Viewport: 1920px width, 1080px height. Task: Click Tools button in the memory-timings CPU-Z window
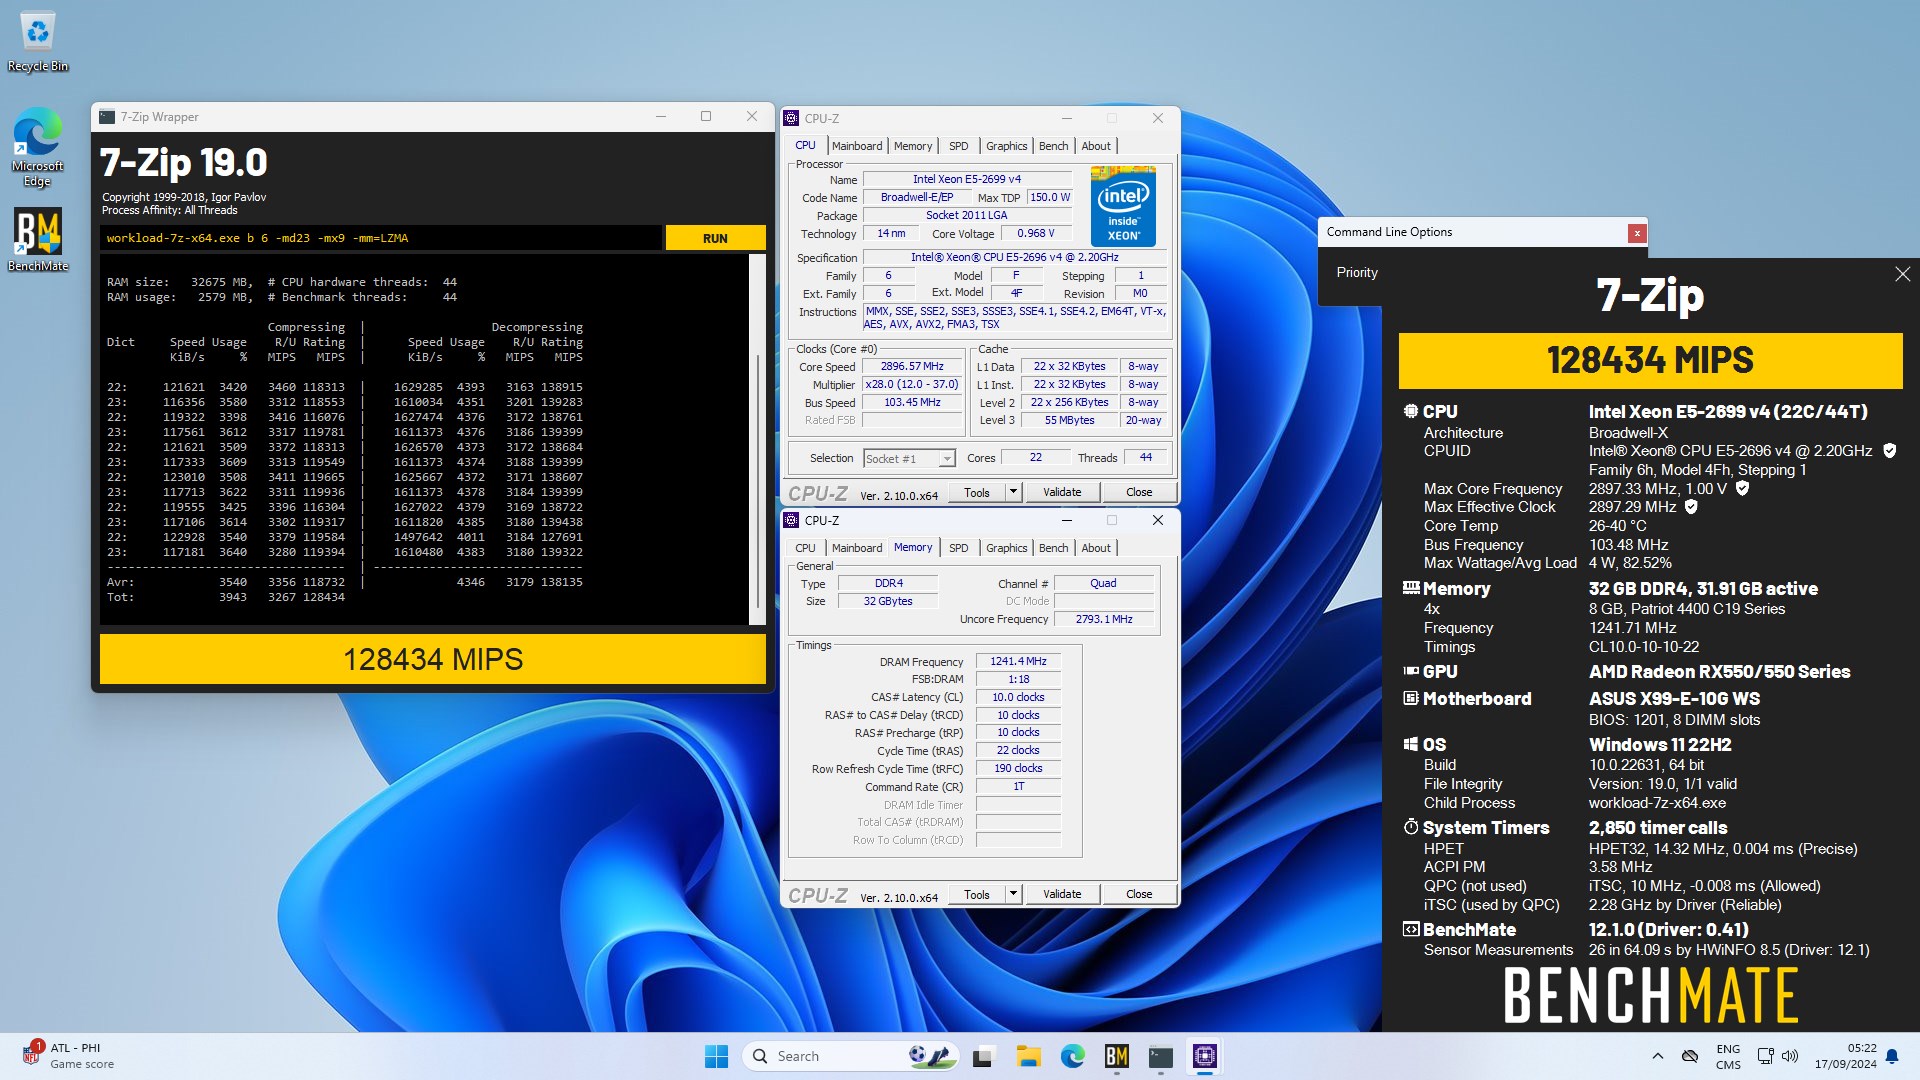coord(976,894)
